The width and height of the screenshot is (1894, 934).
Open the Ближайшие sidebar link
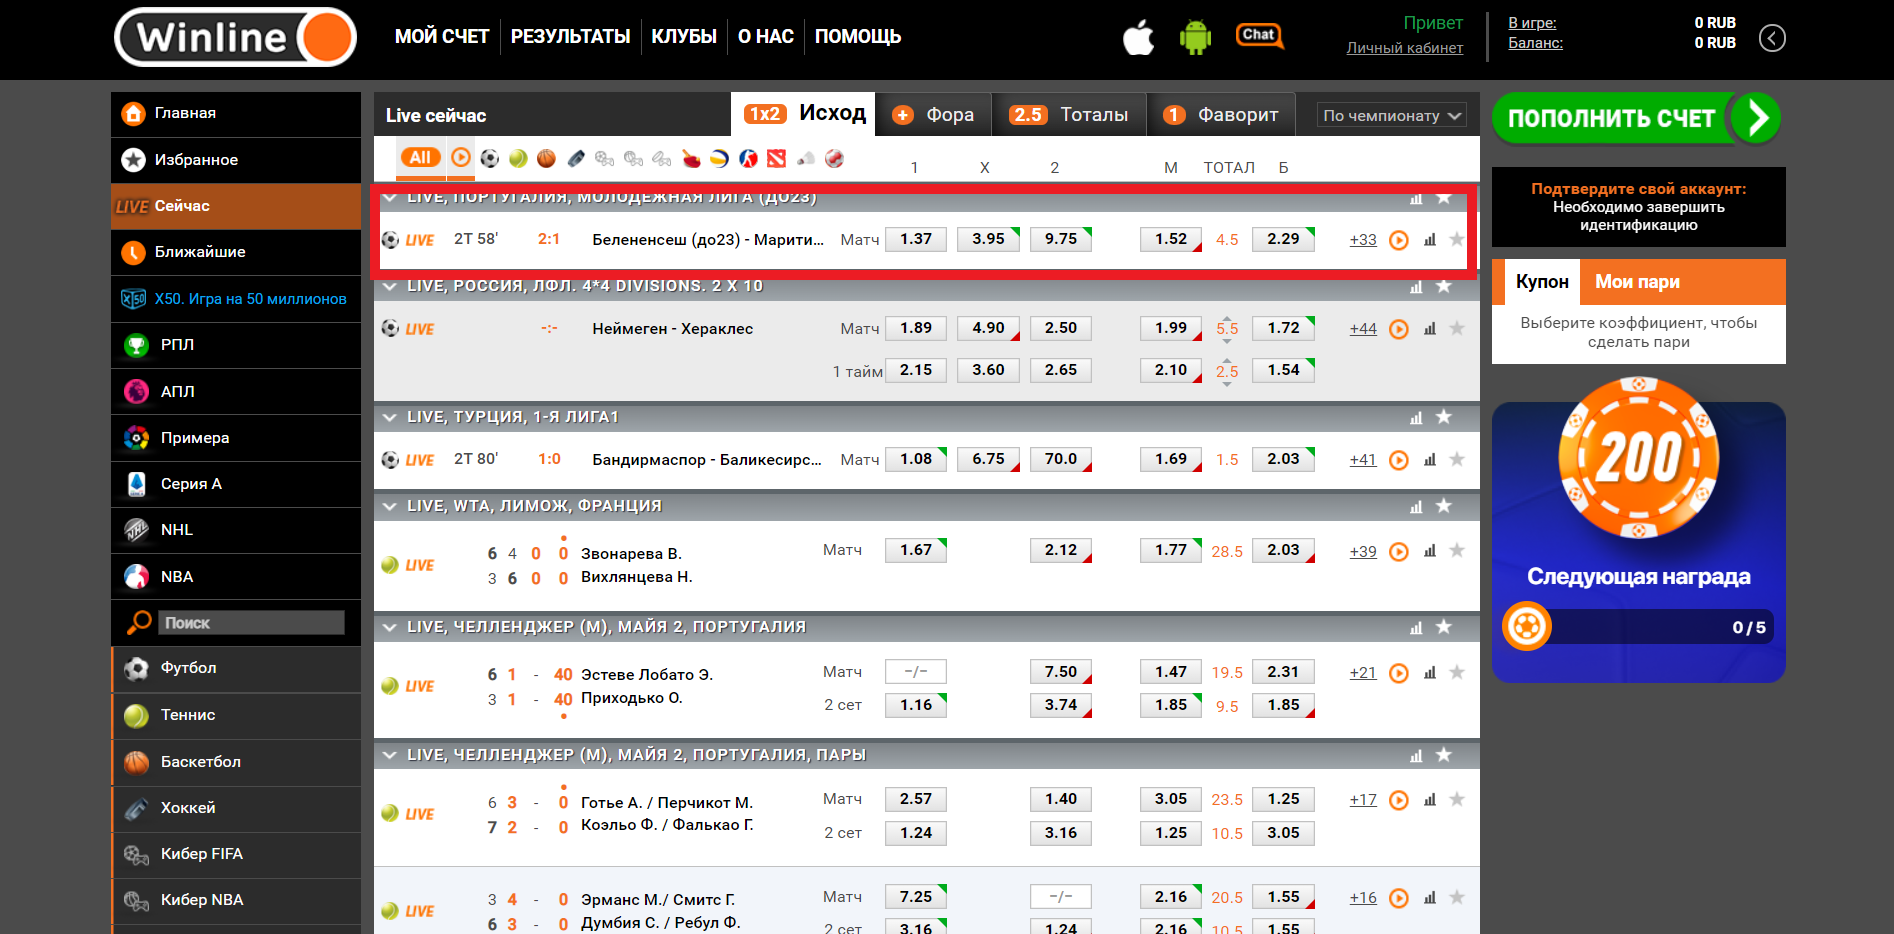pyautogui.click(x=236, y=252)
